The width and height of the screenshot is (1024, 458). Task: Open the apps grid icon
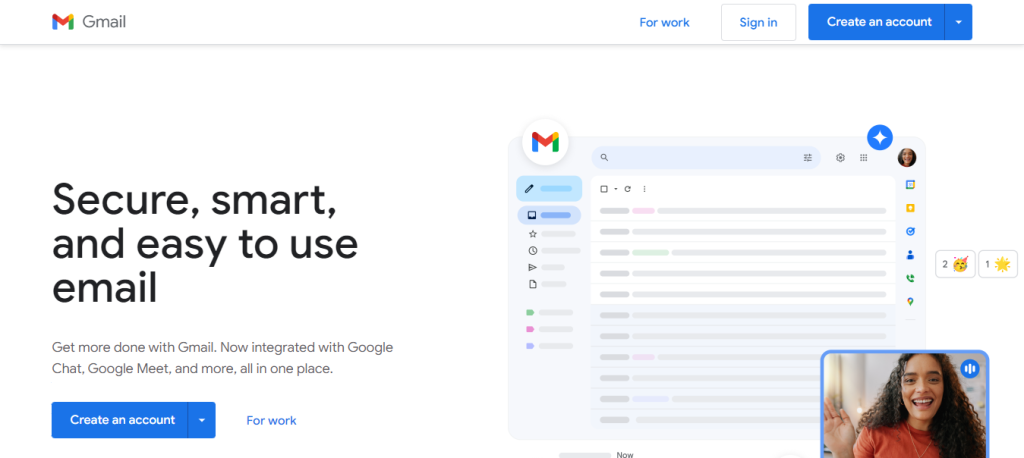(863, 157)
